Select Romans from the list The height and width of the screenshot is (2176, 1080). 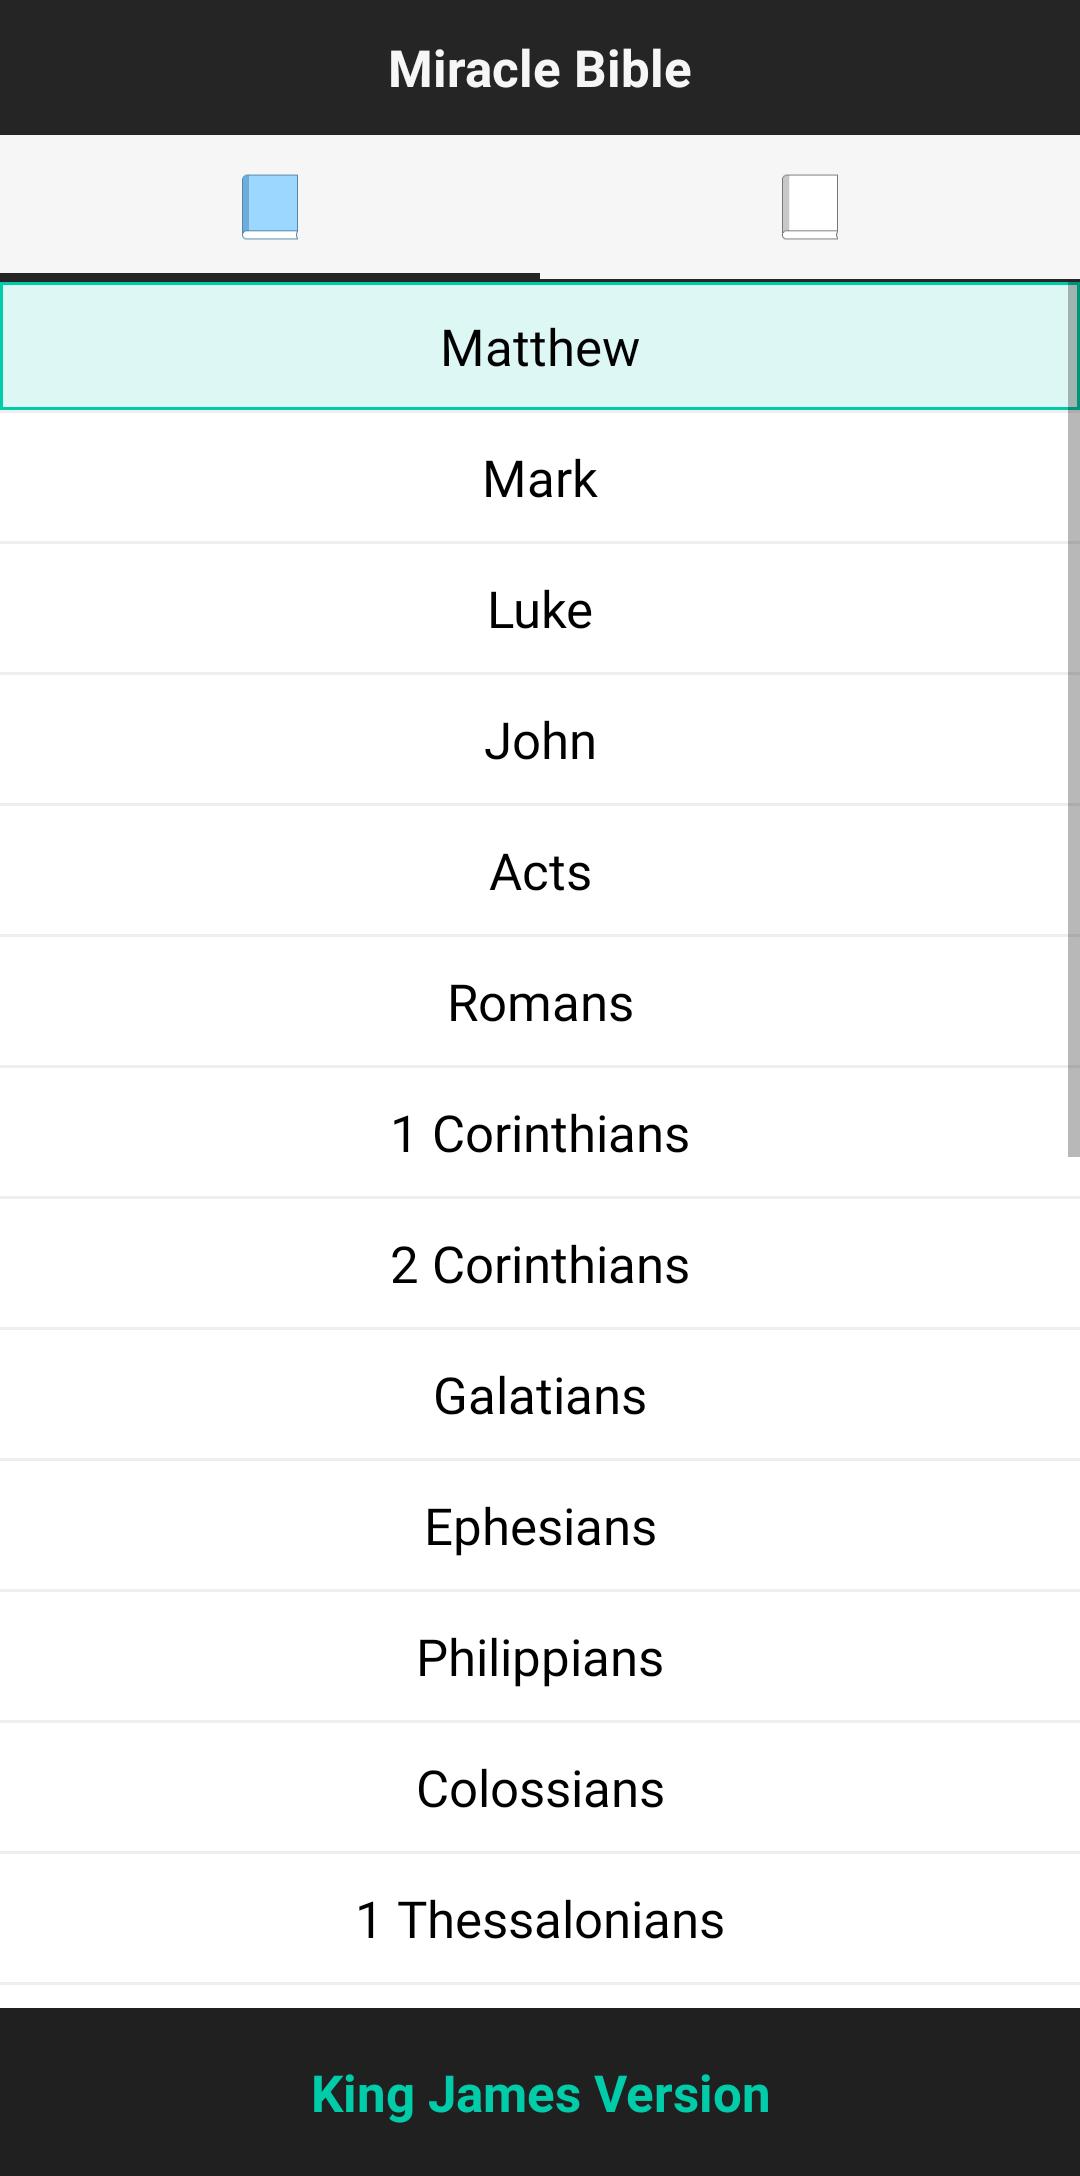coord(540,1002)
